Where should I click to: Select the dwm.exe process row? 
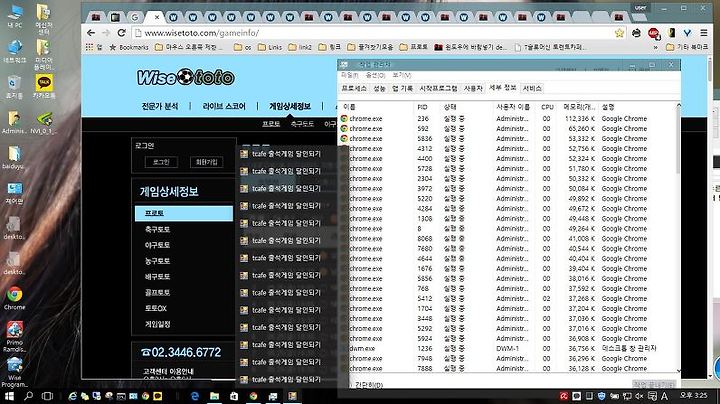(x=507, y=348)
